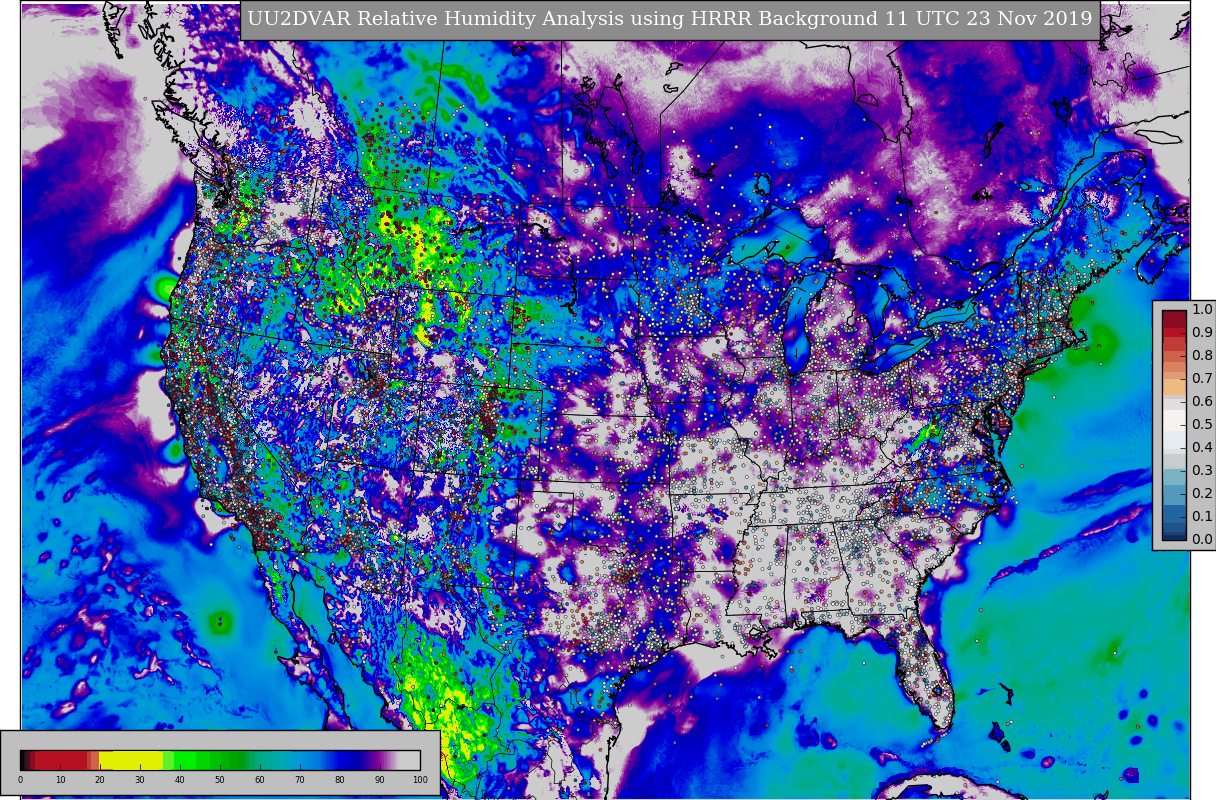Click the 40 tick label on humidity colorbar
This screenshot has width=1216, height=800.
click(180, 780)
